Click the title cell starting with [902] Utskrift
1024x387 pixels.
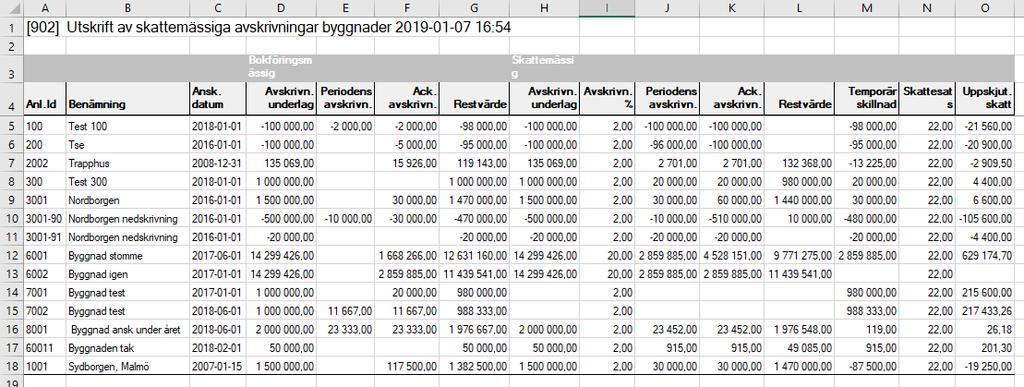click(x=268, y=28)
